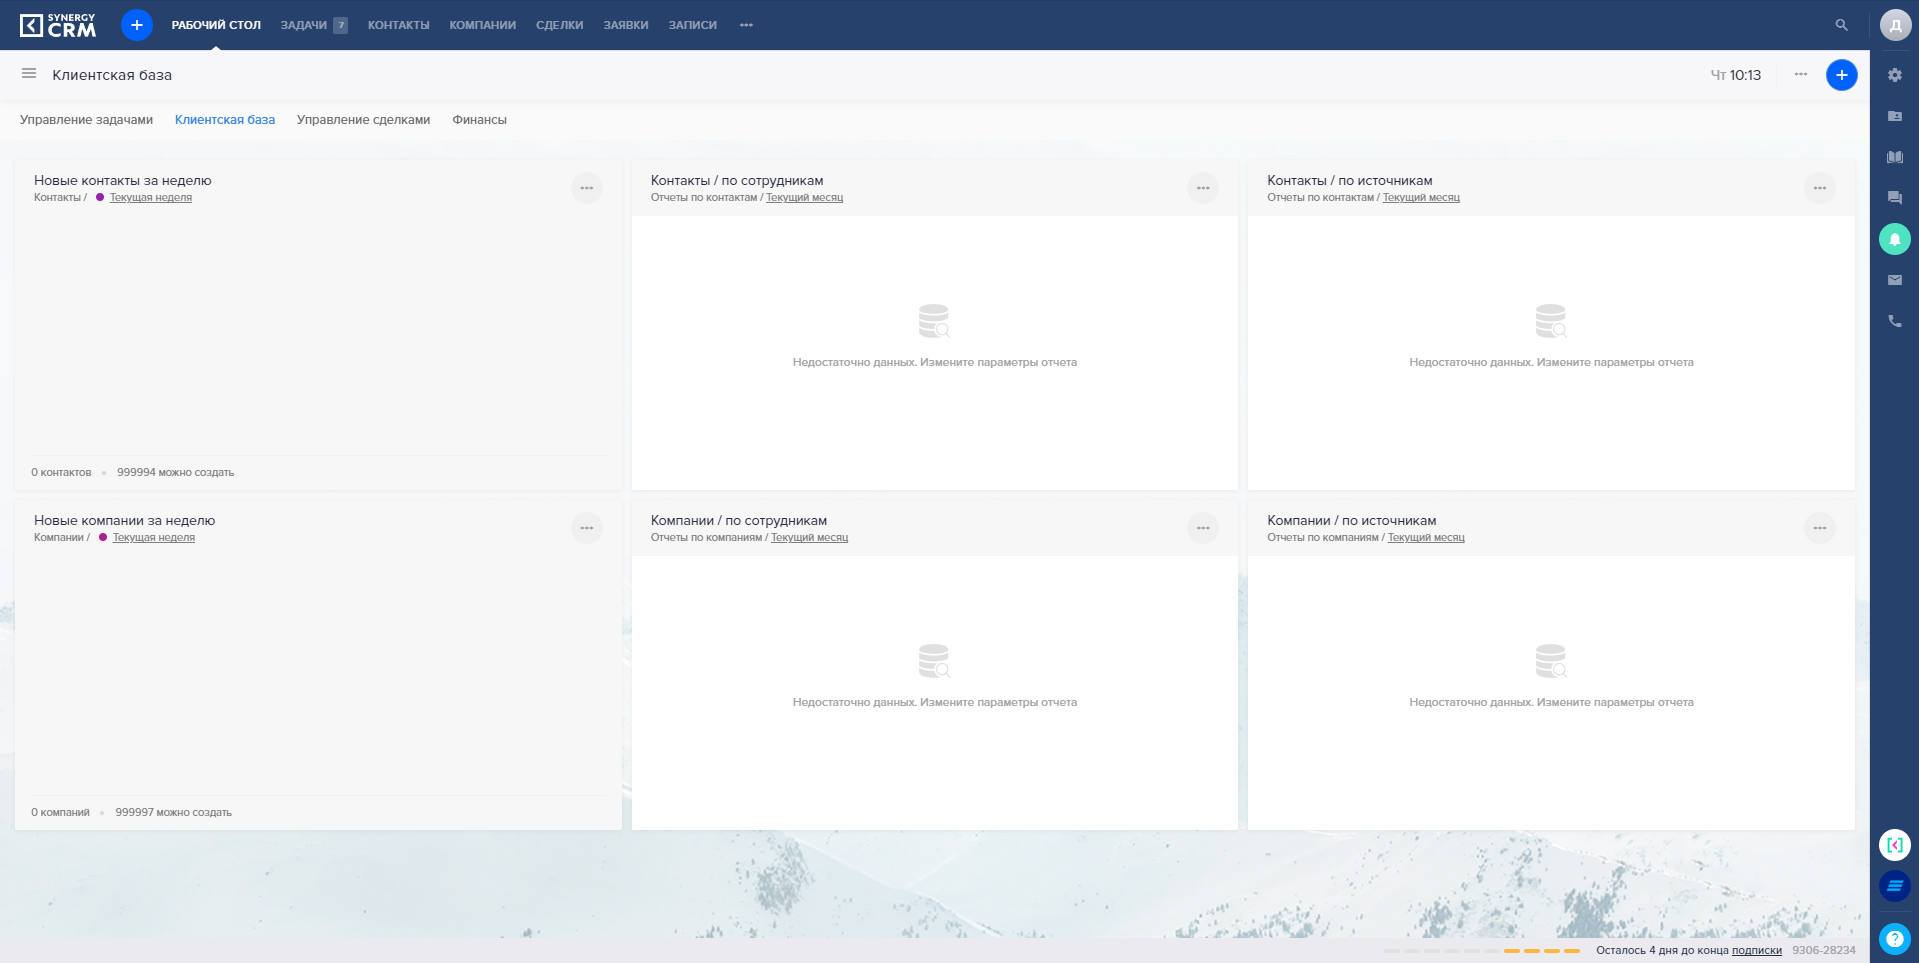Click database icon in Контакты / по сотрудникам
Screen dimensions: 1919x963
click(x=934, y=321)
